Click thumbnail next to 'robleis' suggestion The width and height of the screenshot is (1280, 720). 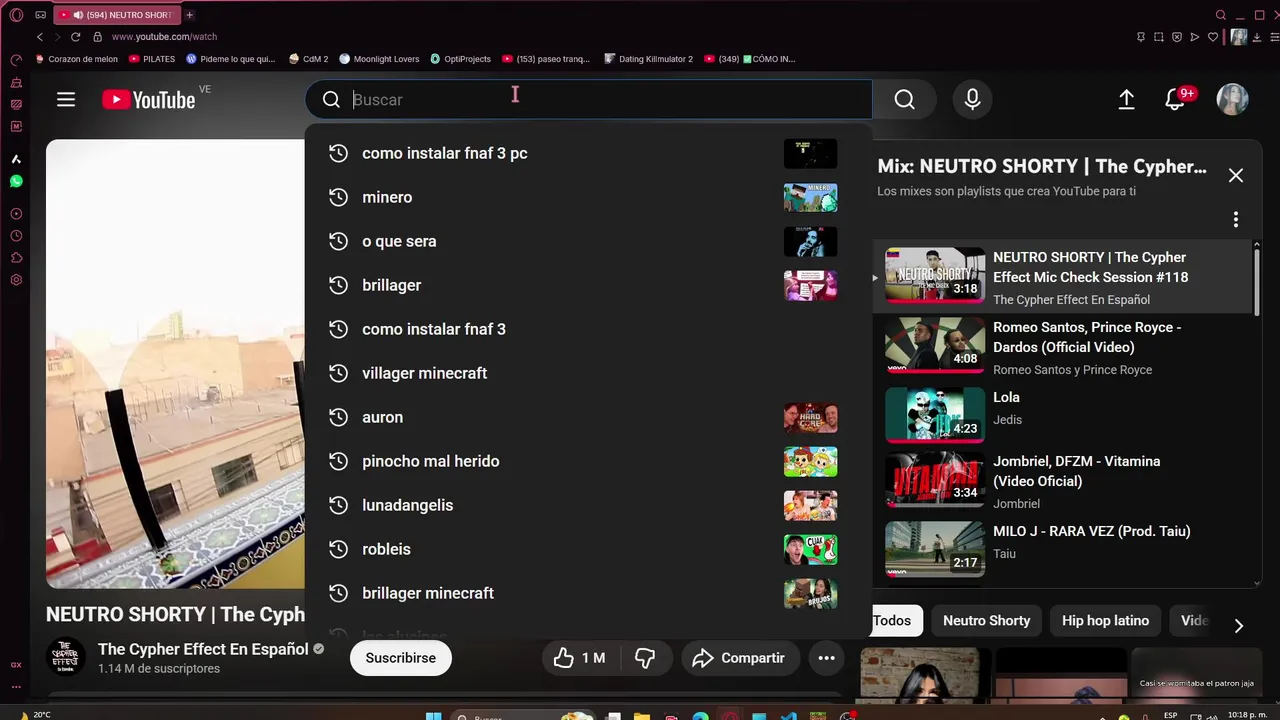tap(810, 549)
